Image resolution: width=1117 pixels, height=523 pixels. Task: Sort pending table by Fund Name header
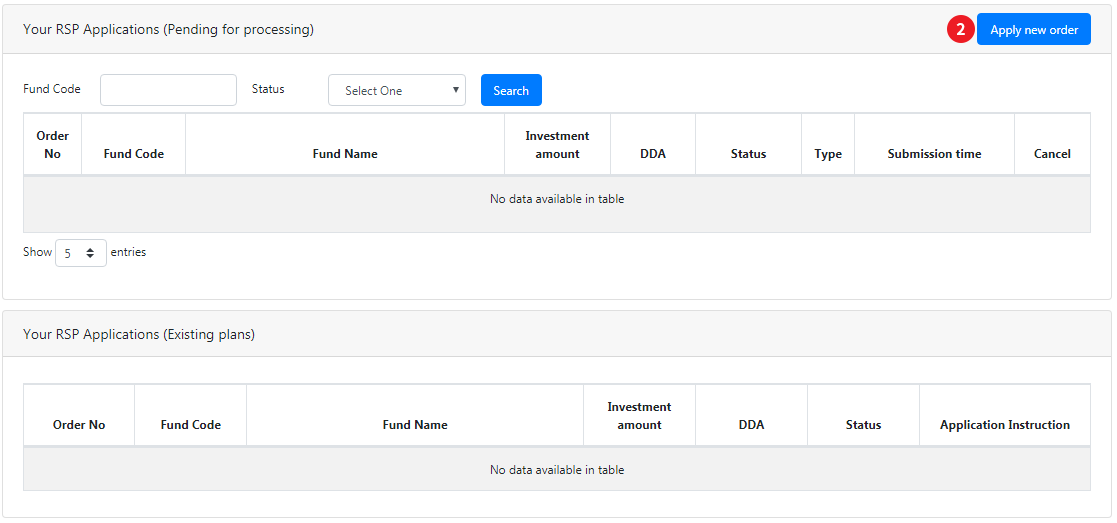pos(345,154)
